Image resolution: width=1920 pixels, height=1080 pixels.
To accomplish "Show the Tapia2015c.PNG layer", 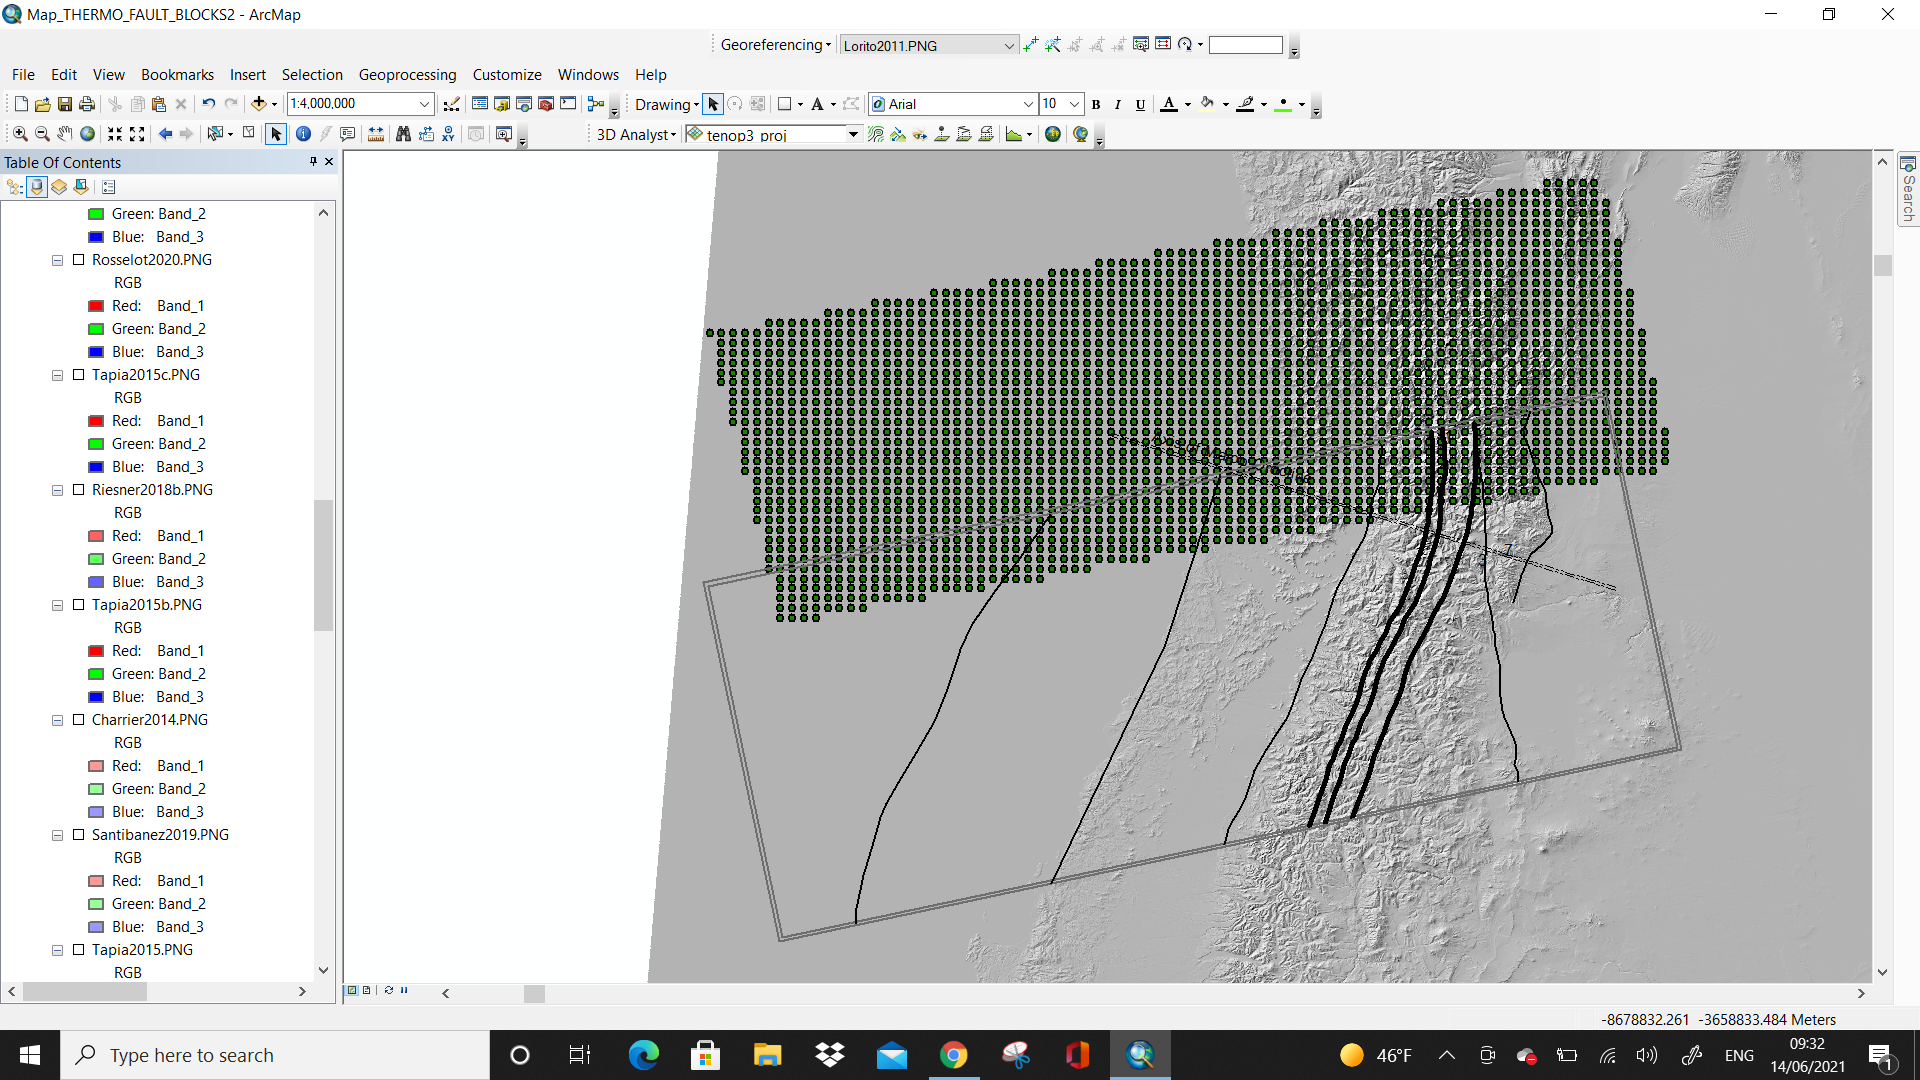I will [80, 375].
